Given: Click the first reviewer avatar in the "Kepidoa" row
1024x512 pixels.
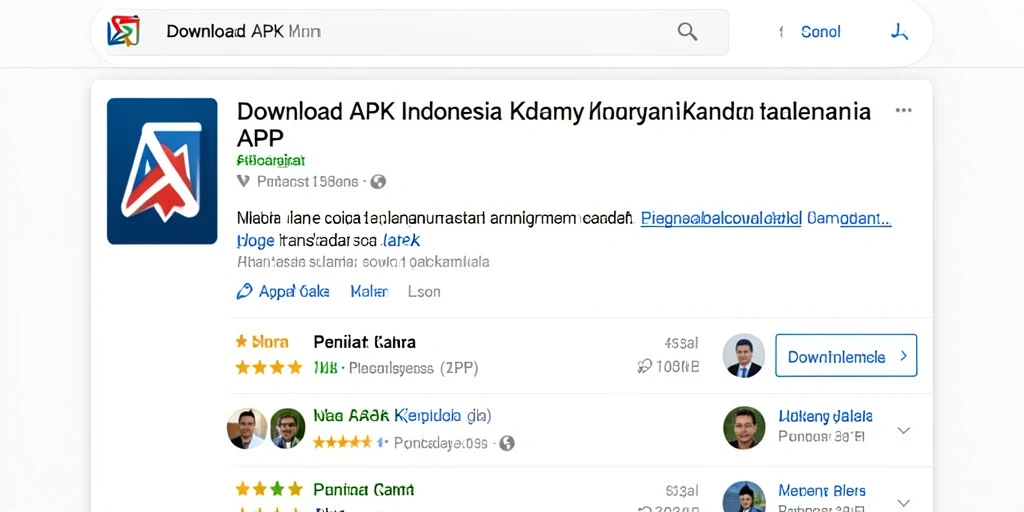Looking at the screenshot, I should [247, 428].
